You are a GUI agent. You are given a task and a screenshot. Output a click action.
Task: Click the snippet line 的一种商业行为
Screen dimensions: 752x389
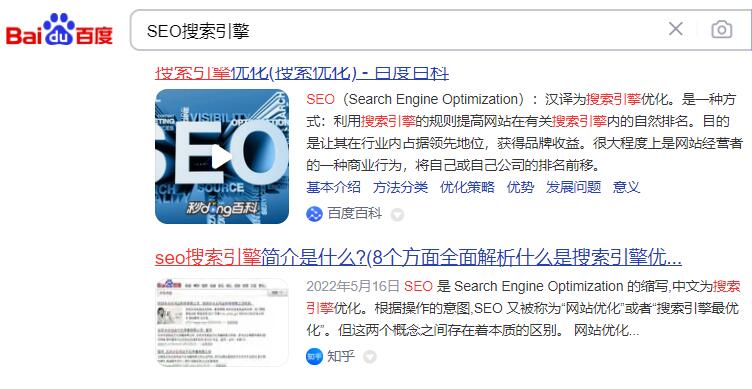click(x=454, y=165)
